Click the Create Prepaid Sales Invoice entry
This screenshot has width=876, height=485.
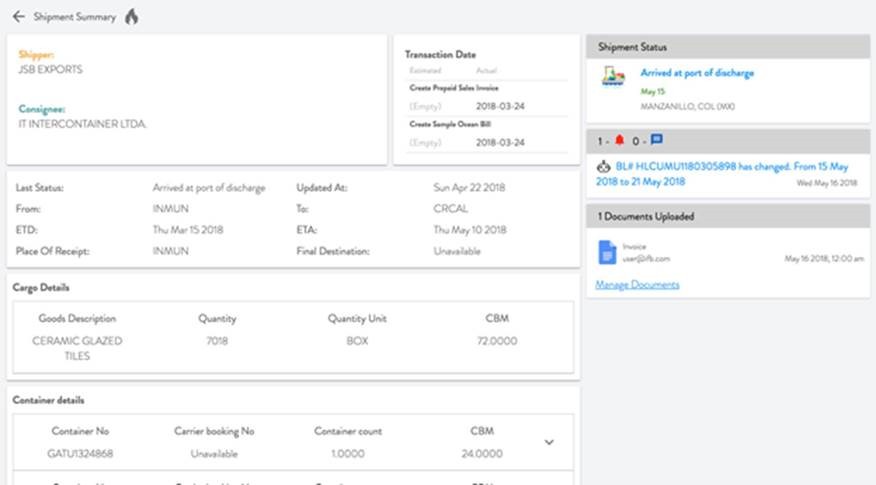(454, 88)
